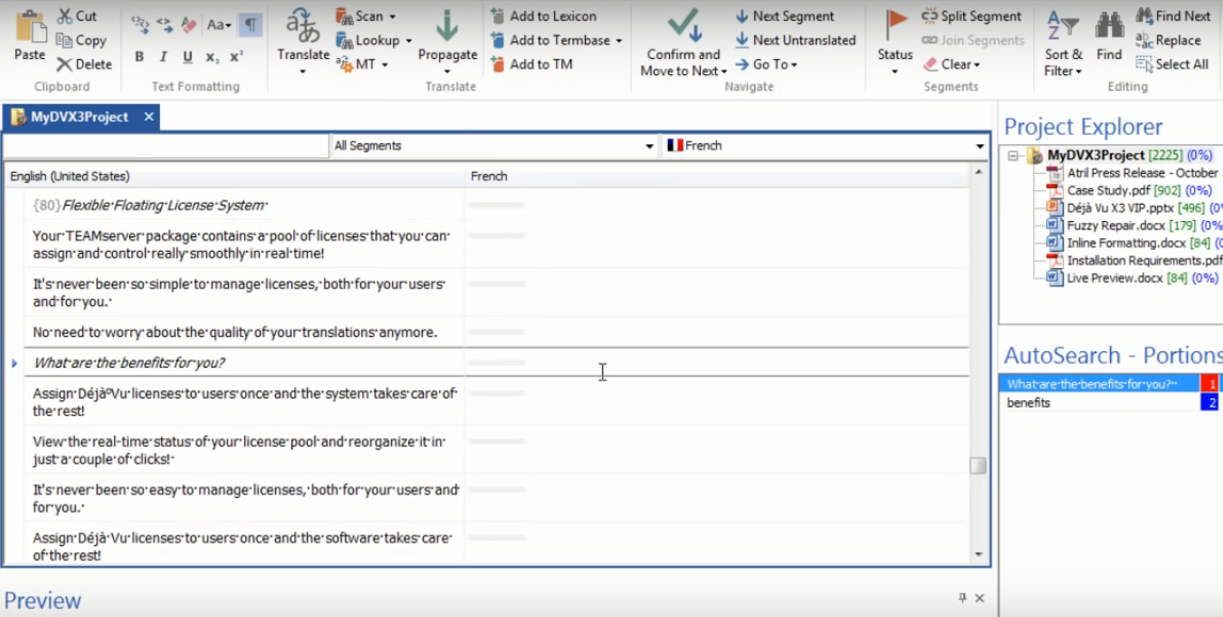Click Split Segment

972,16
